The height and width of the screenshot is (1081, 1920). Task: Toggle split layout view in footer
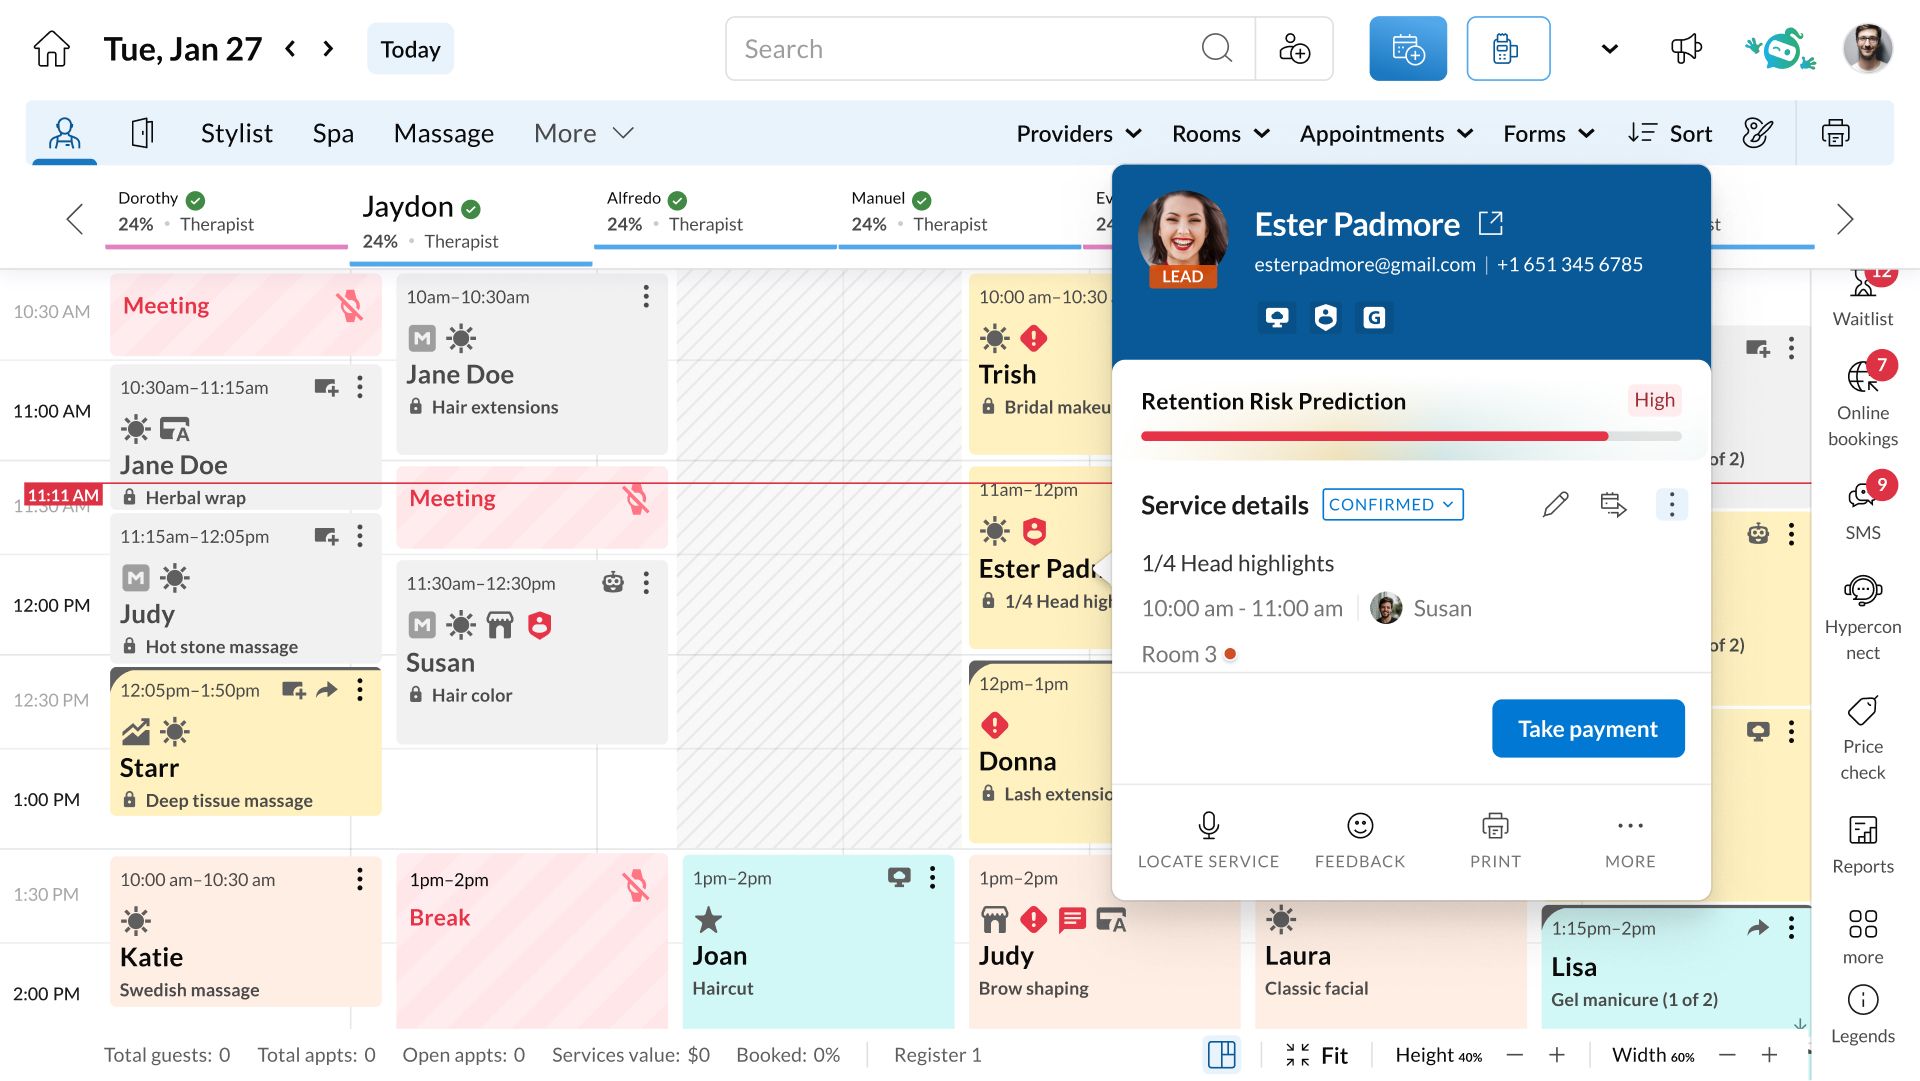1221,1055
